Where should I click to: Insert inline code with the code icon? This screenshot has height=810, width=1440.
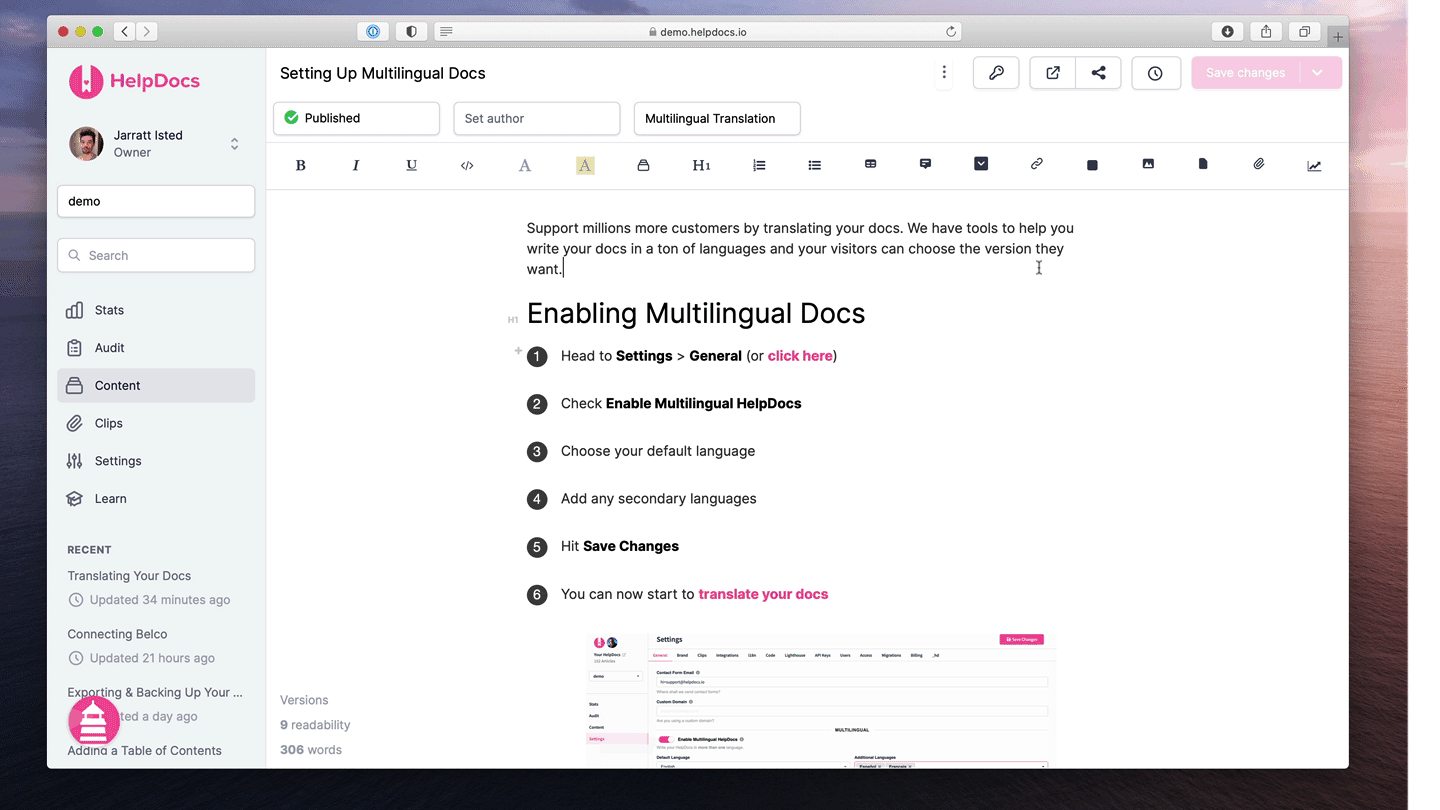point(467,165)
